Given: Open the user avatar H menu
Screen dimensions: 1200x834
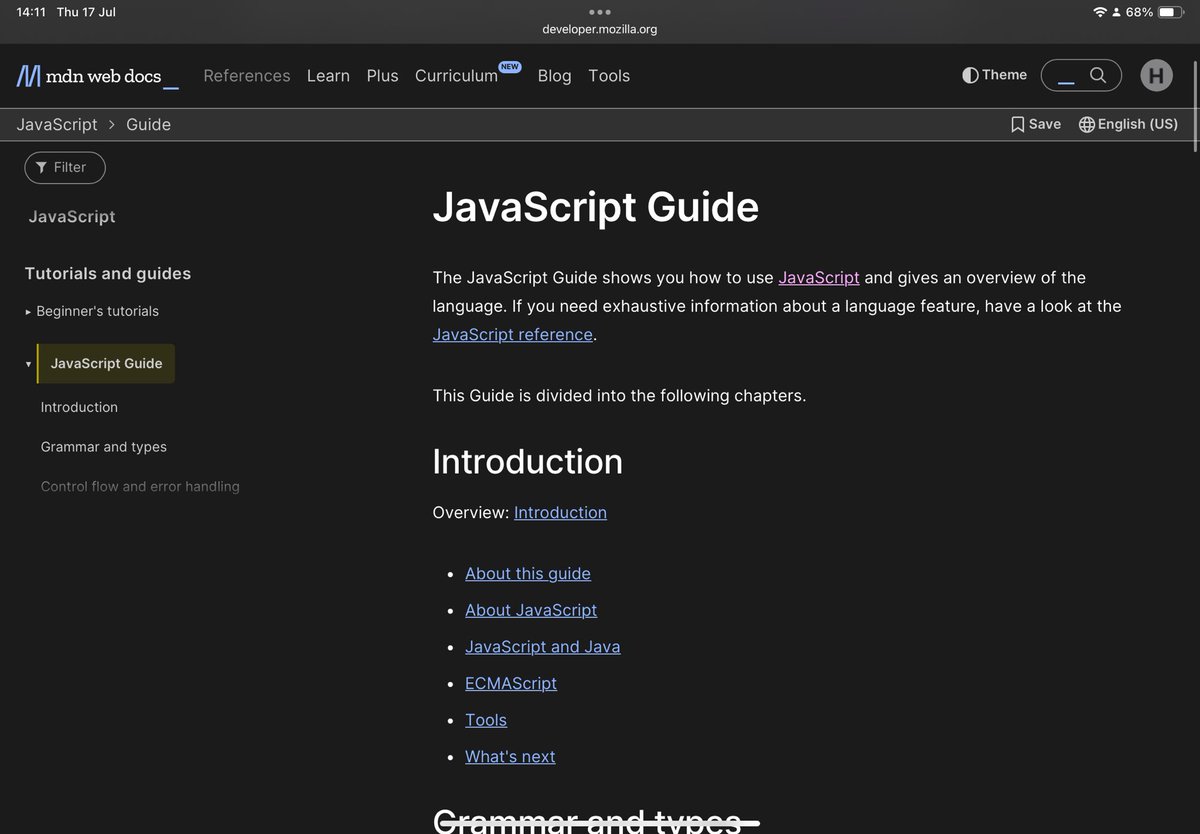Looking at the screenshot, I should tap(1156, 75).
